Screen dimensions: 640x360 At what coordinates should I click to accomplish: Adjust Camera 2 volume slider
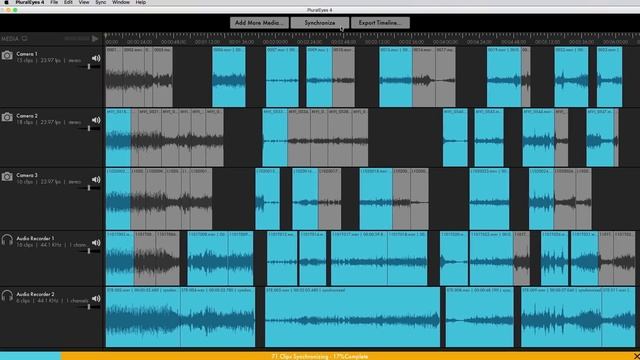pyautogui.click(x=89, y=128)
